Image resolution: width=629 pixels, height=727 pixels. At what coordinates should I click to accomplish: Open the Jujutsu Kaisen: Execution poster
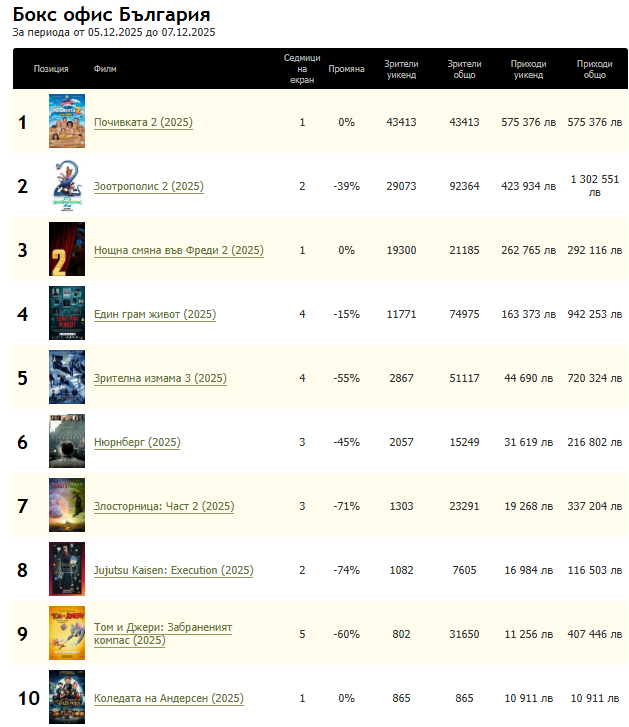61,570
